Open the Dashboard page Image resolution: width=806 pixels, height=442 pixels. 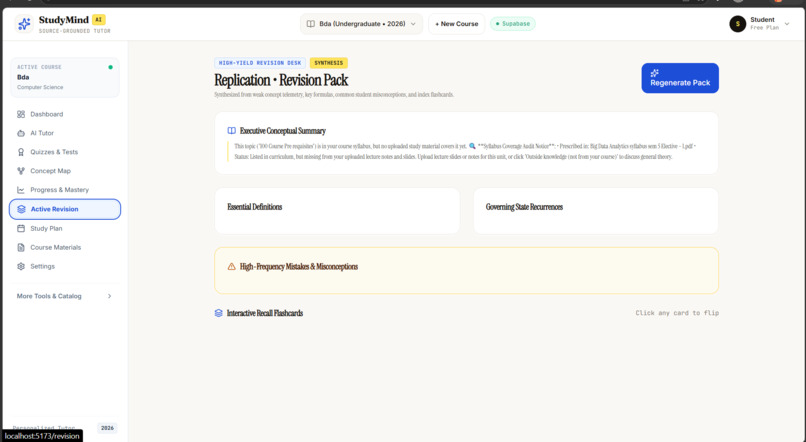pos(64,114)
